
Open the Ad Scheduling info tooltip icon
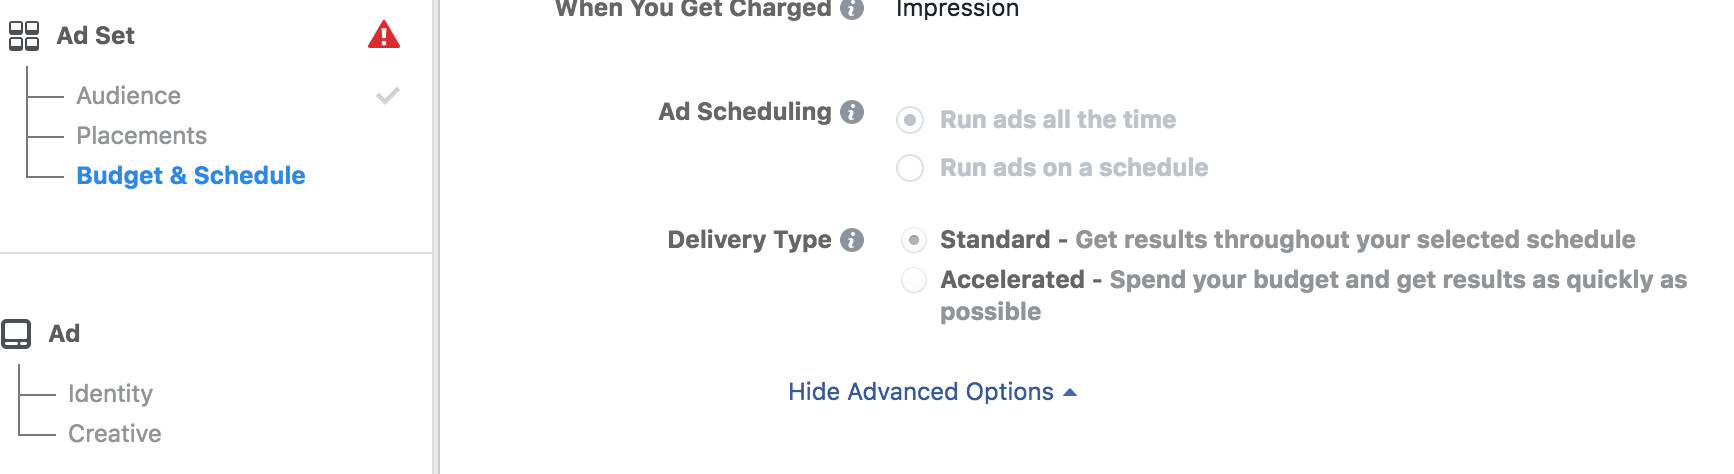point(852,112)
